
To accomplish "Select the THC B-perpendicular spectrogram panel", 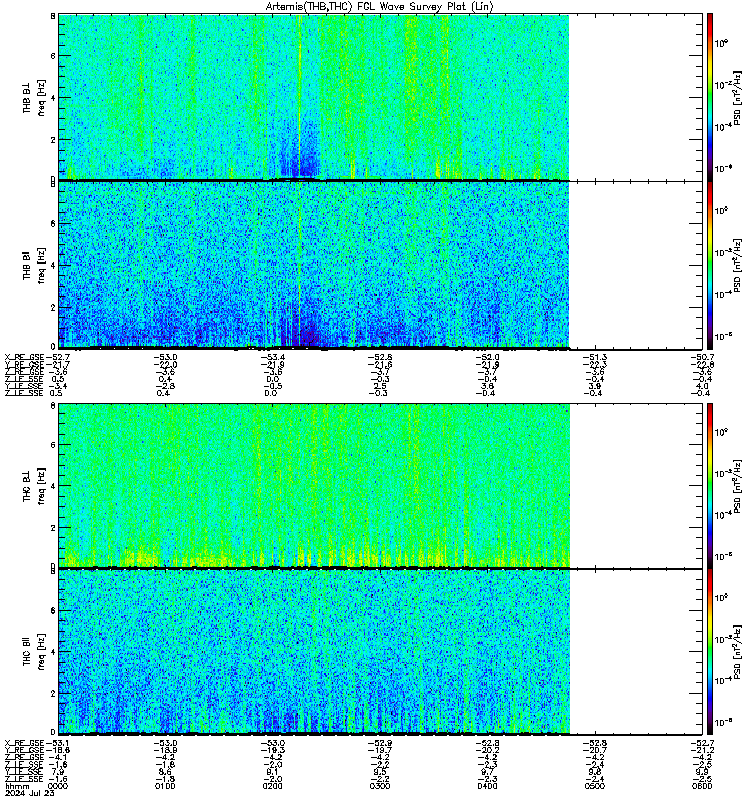I will click(381, 485).
